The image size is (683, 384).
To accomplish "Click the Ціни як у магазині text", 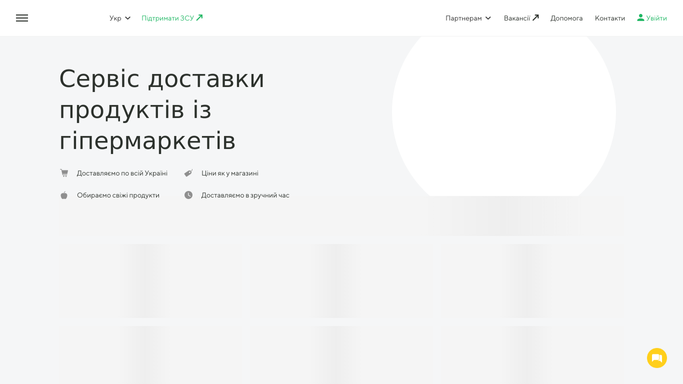I will 230,173.
